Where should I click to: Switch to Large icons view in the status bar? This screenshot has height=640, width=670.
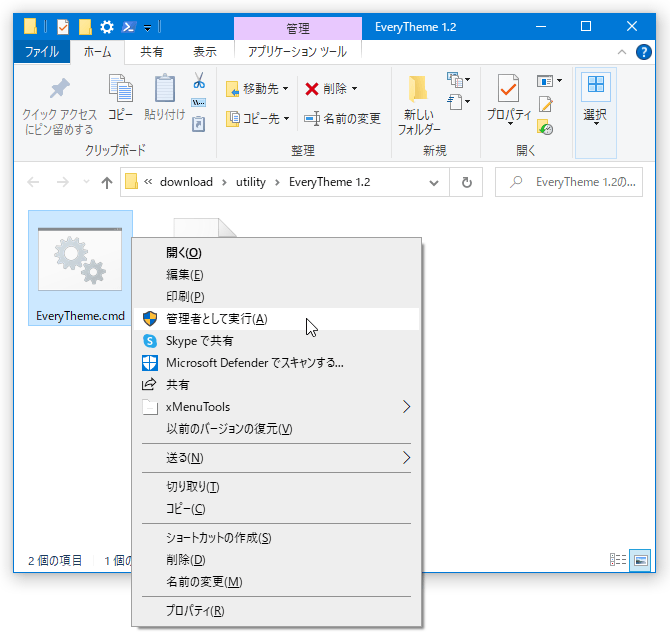(x=640, y=560)
